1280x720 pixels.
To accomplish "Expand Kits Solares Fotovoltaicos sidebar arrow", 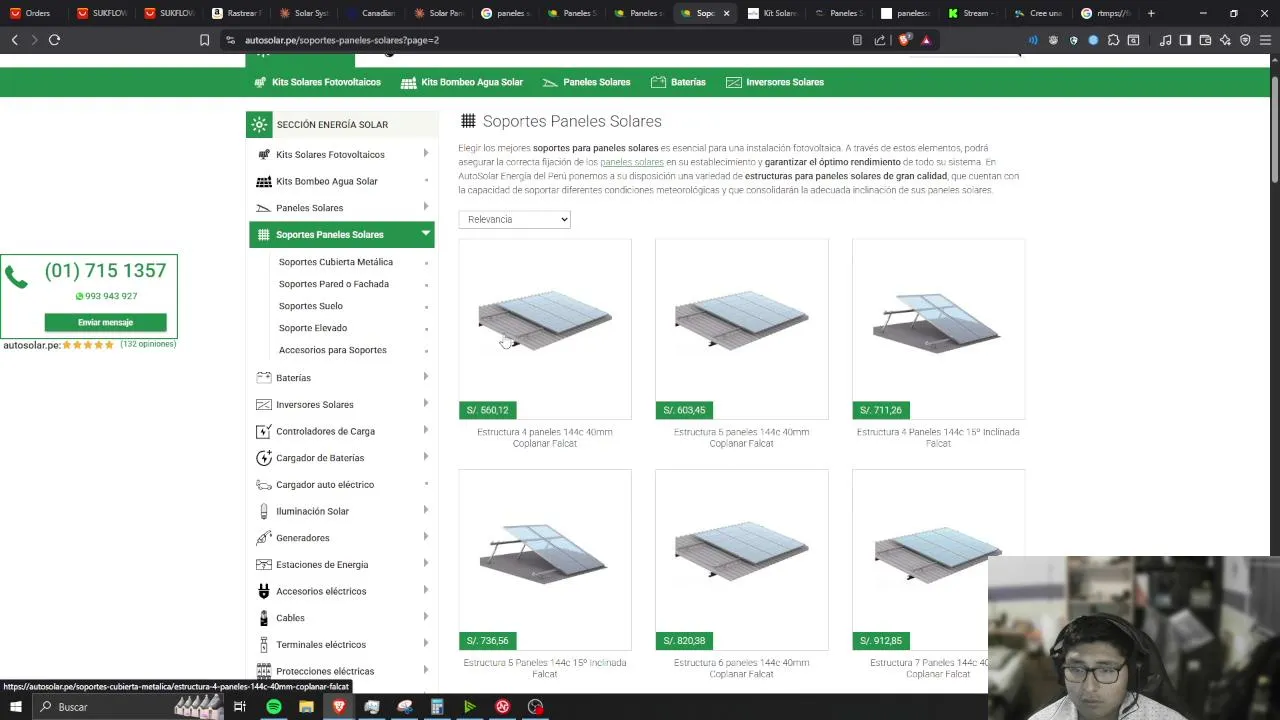I will [x=426, y=153].
